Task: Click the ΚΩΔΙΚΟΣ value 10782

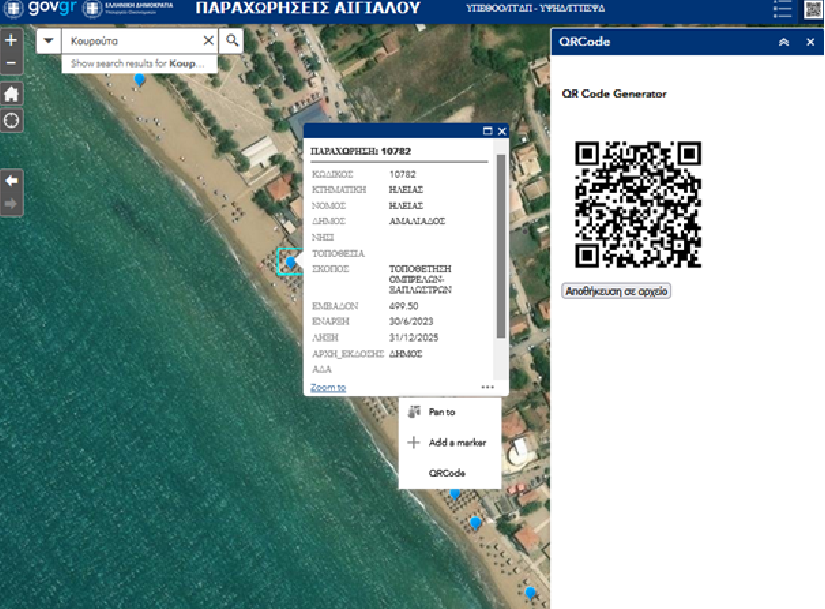Action: [x=403, y=174]
